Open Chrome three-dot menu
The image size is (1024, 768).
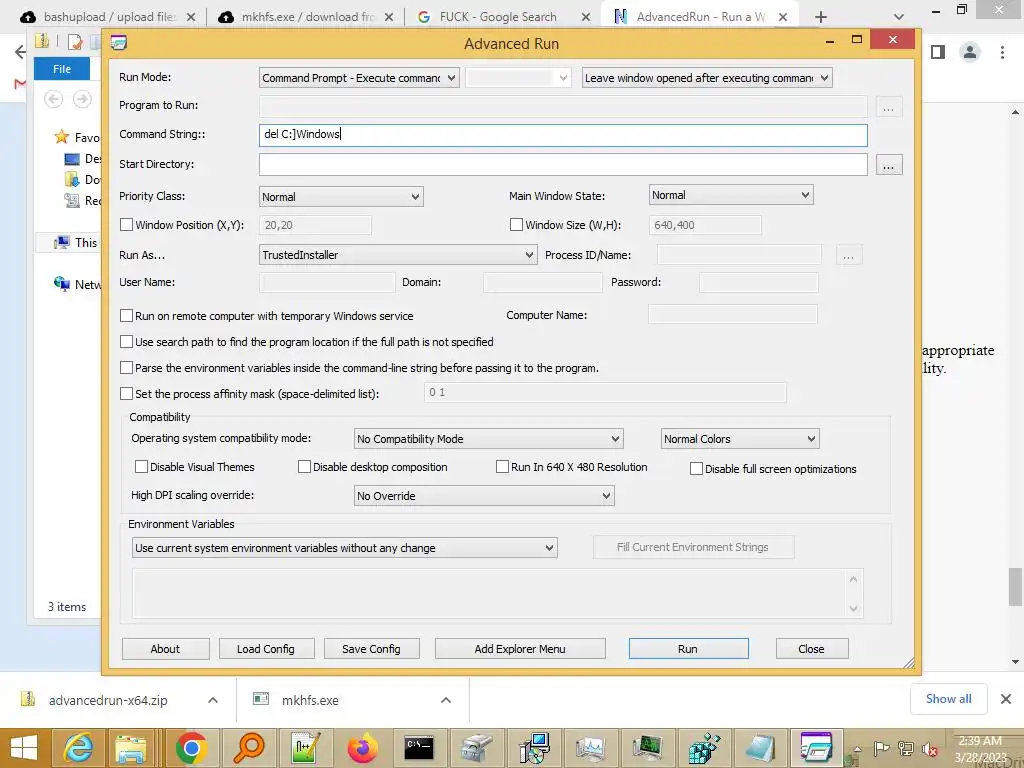pyautogui.click(x=1002, y=52)
